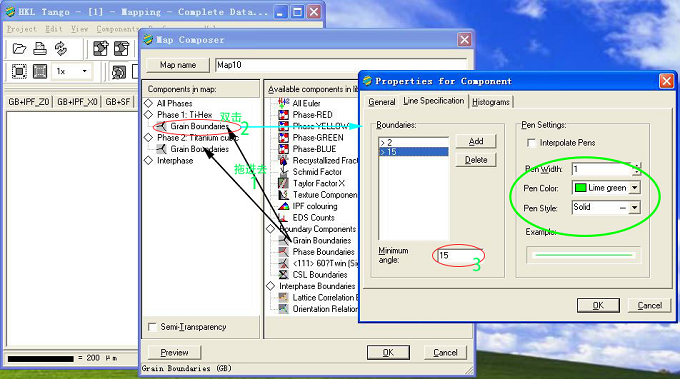Select the CSL Boundaries component icon
This screenshot has width=680, height=379.
click(x=283, y=274)
